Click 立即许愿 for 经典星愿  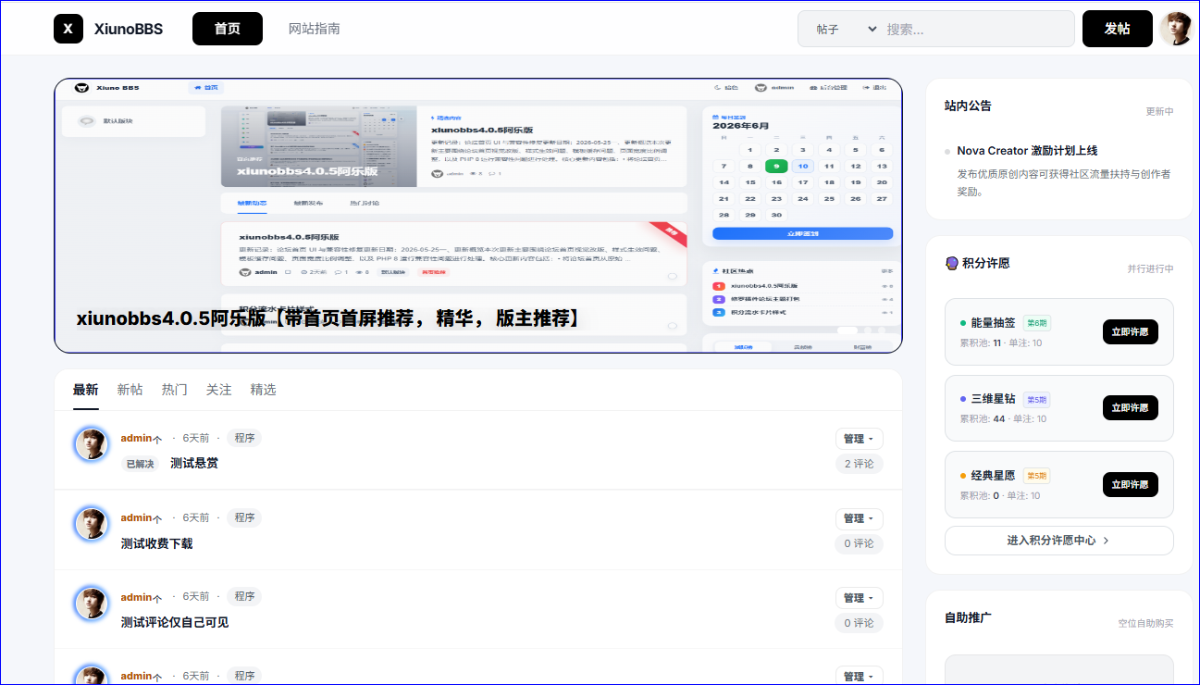1130,484
